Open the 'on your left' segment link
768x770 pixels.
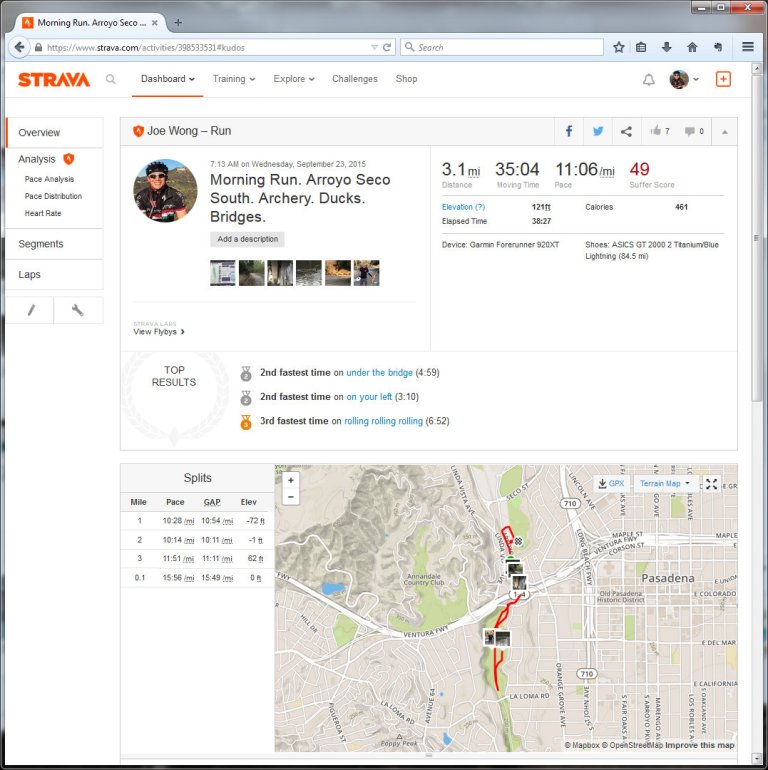369,397
